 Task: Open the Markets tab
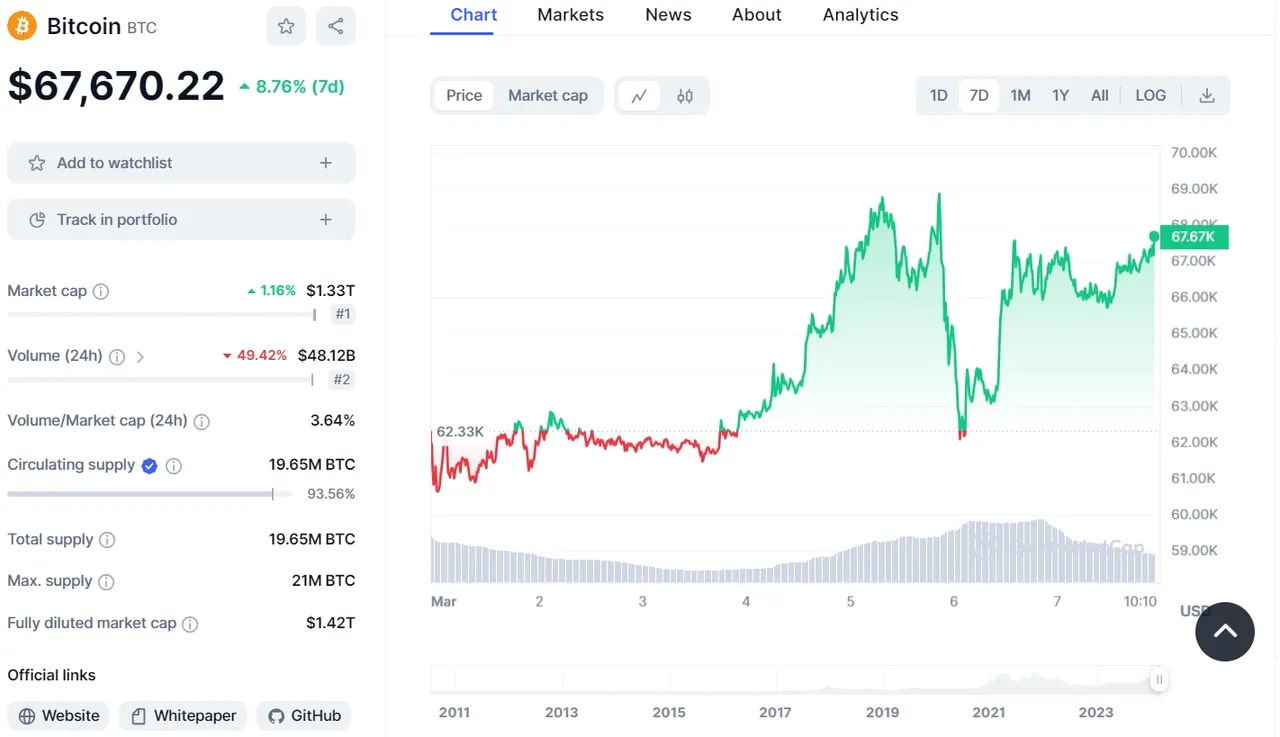click(570, 15)
